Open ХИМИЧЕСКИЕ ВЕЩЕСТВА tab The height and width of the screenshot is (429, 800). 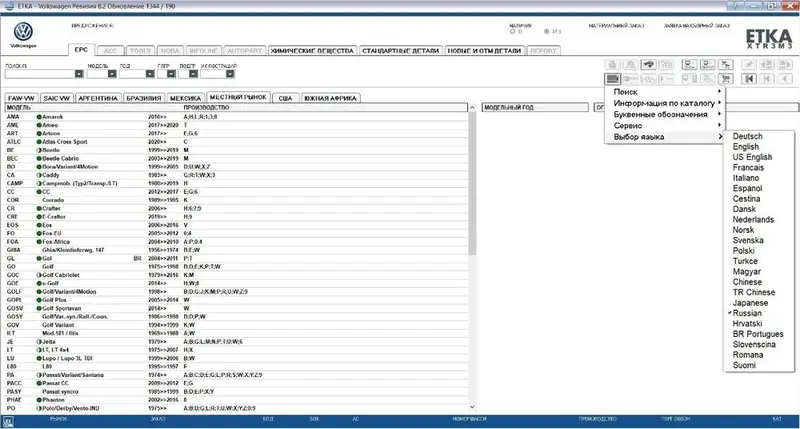(312, 51)
